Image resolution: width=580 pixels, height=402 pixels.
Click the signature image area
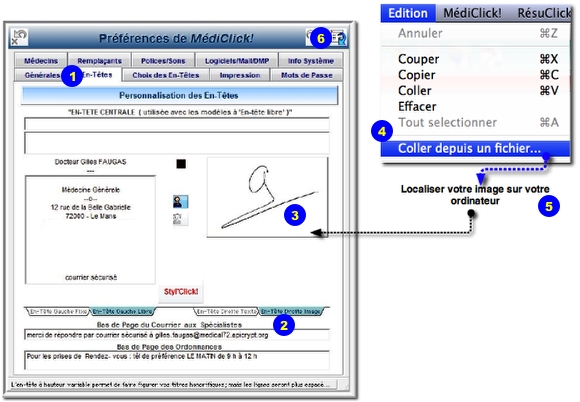pos(267,197)
